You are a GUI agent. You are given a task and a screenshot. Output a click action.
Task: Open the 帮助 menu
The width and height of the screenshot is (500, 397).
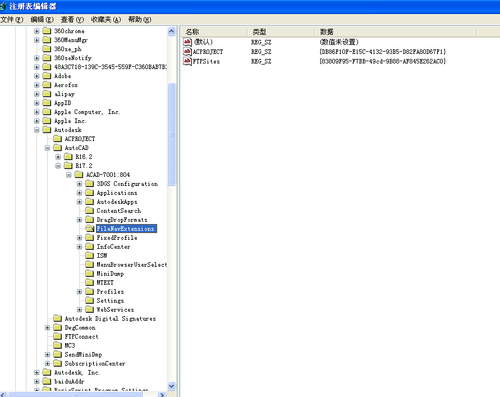(x=140, y=20)
